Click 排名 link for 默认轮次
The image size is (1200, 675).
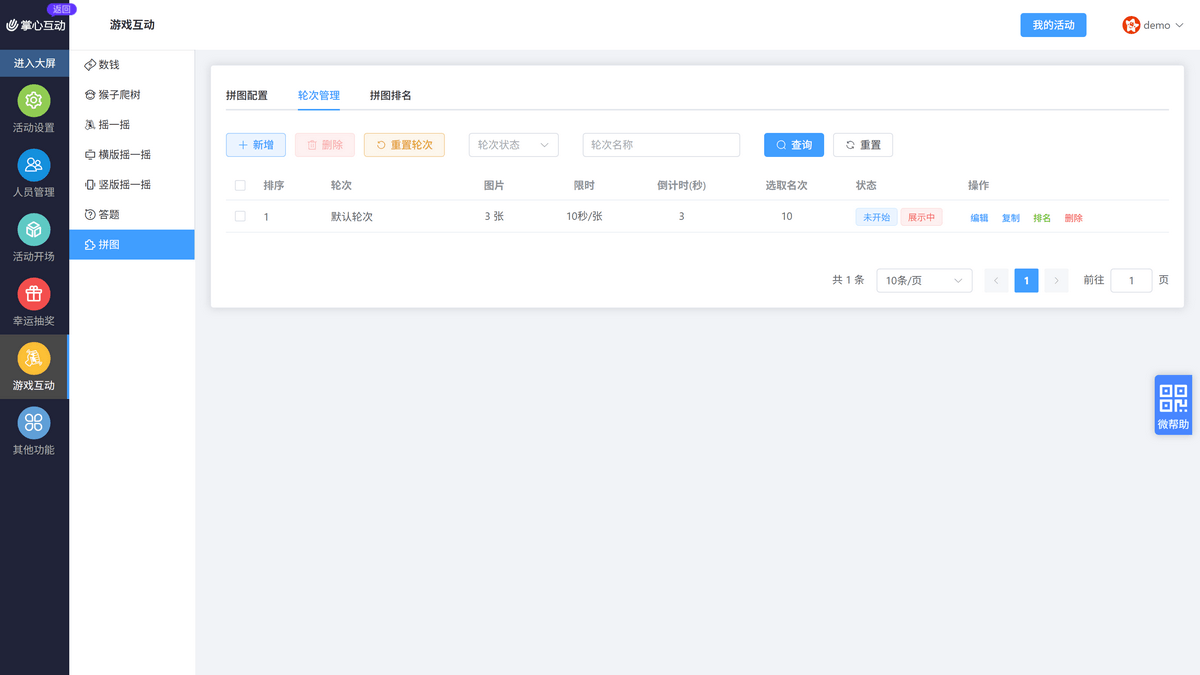[x=1042, y=218]
